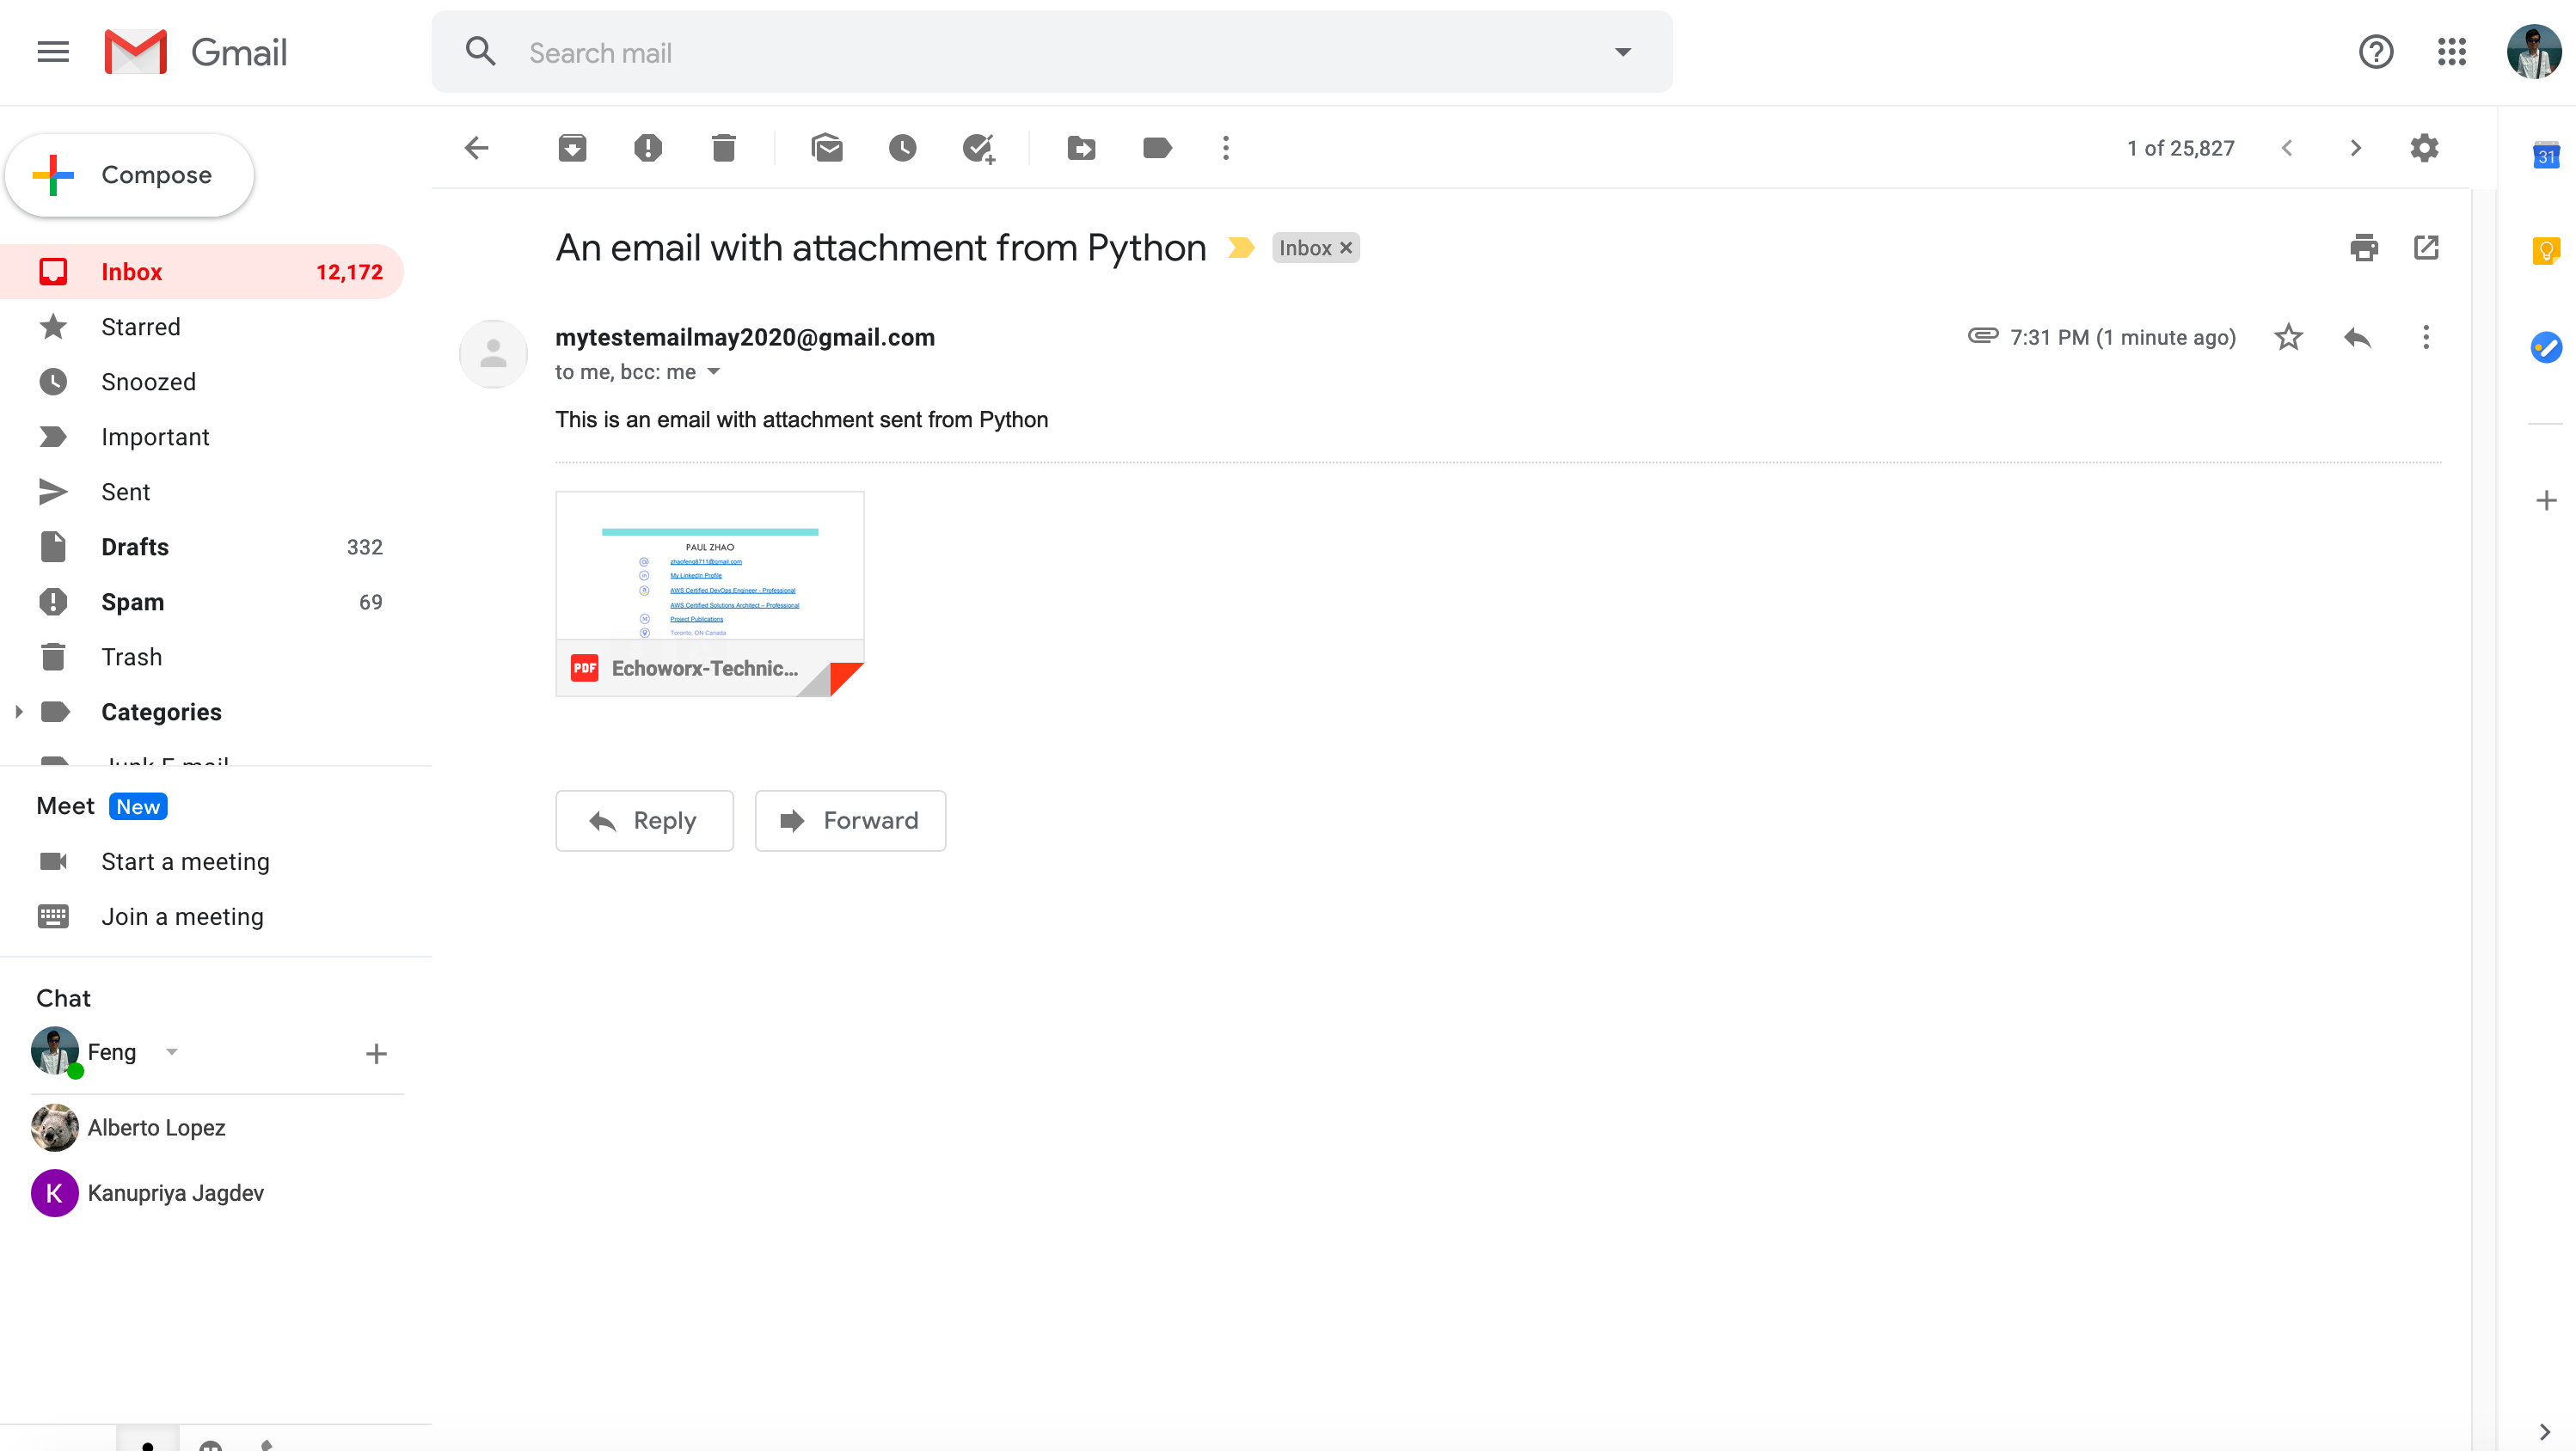Forward this email
The image size is (2576, 1451).
[x=850, y=820]
